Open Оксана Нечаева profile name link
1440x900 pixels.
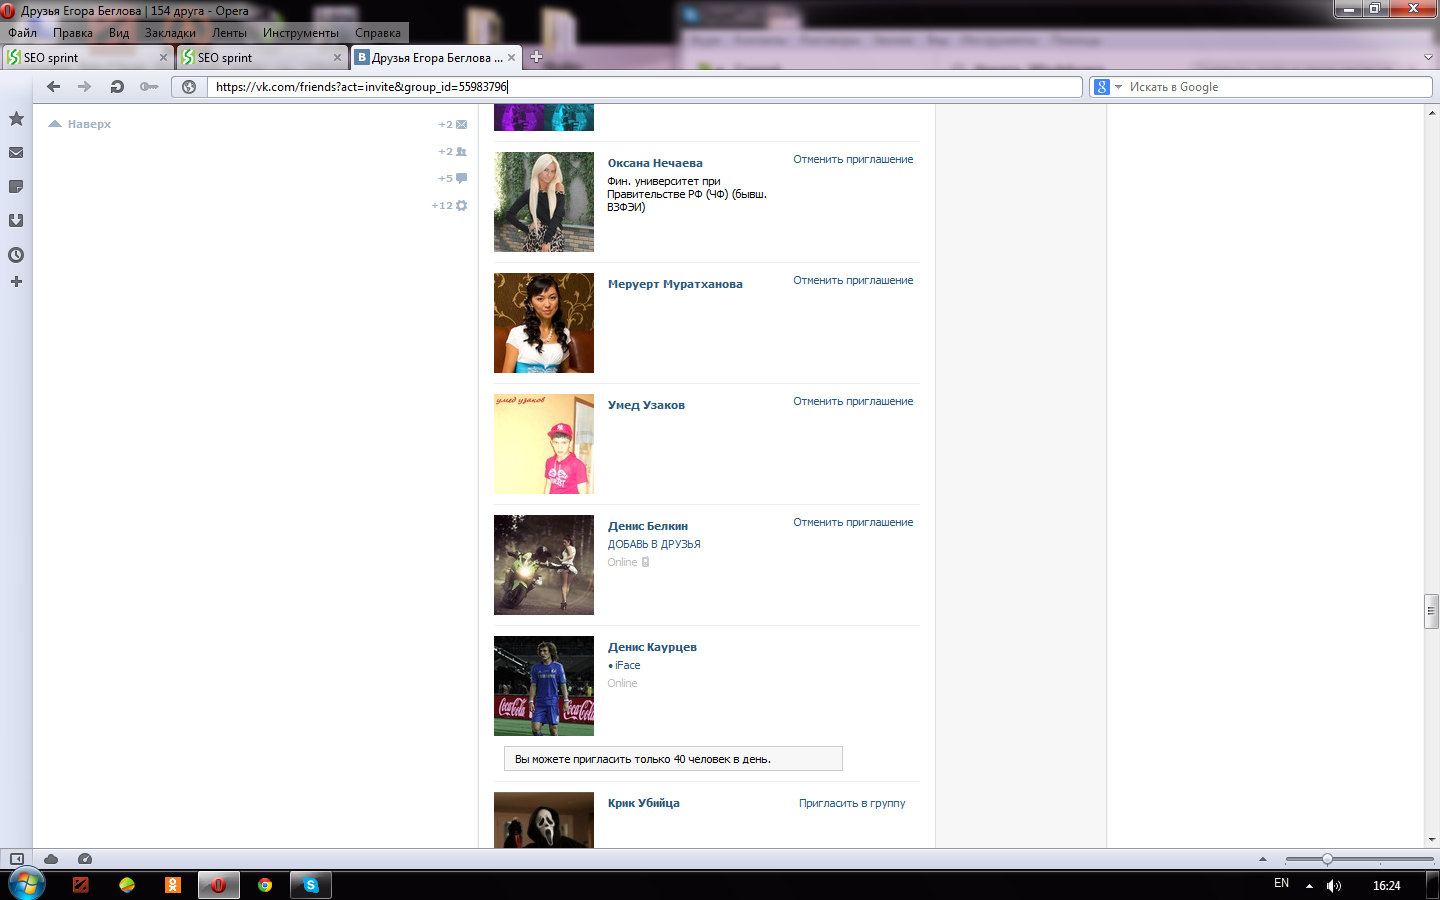tap(655, 163)
